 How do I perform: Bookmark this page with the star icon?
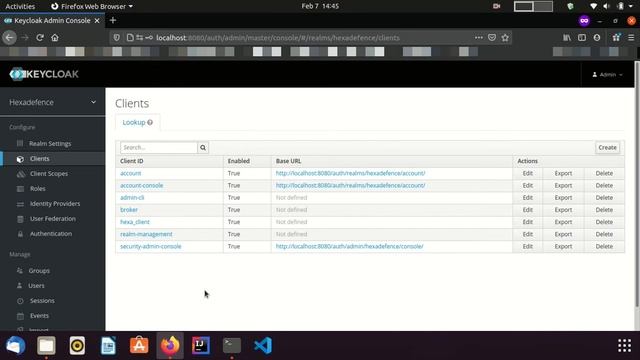coord(505,38)
